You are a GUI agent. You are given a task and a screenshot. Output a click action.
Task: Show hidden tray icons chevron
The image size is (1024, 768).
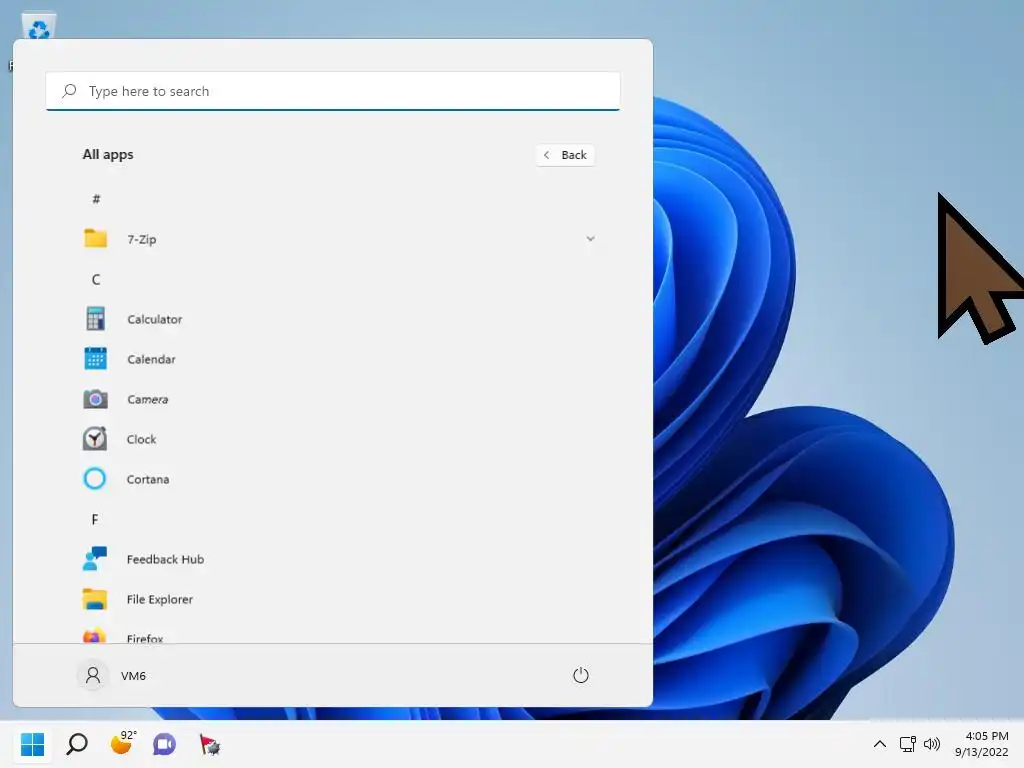(880, 744)
